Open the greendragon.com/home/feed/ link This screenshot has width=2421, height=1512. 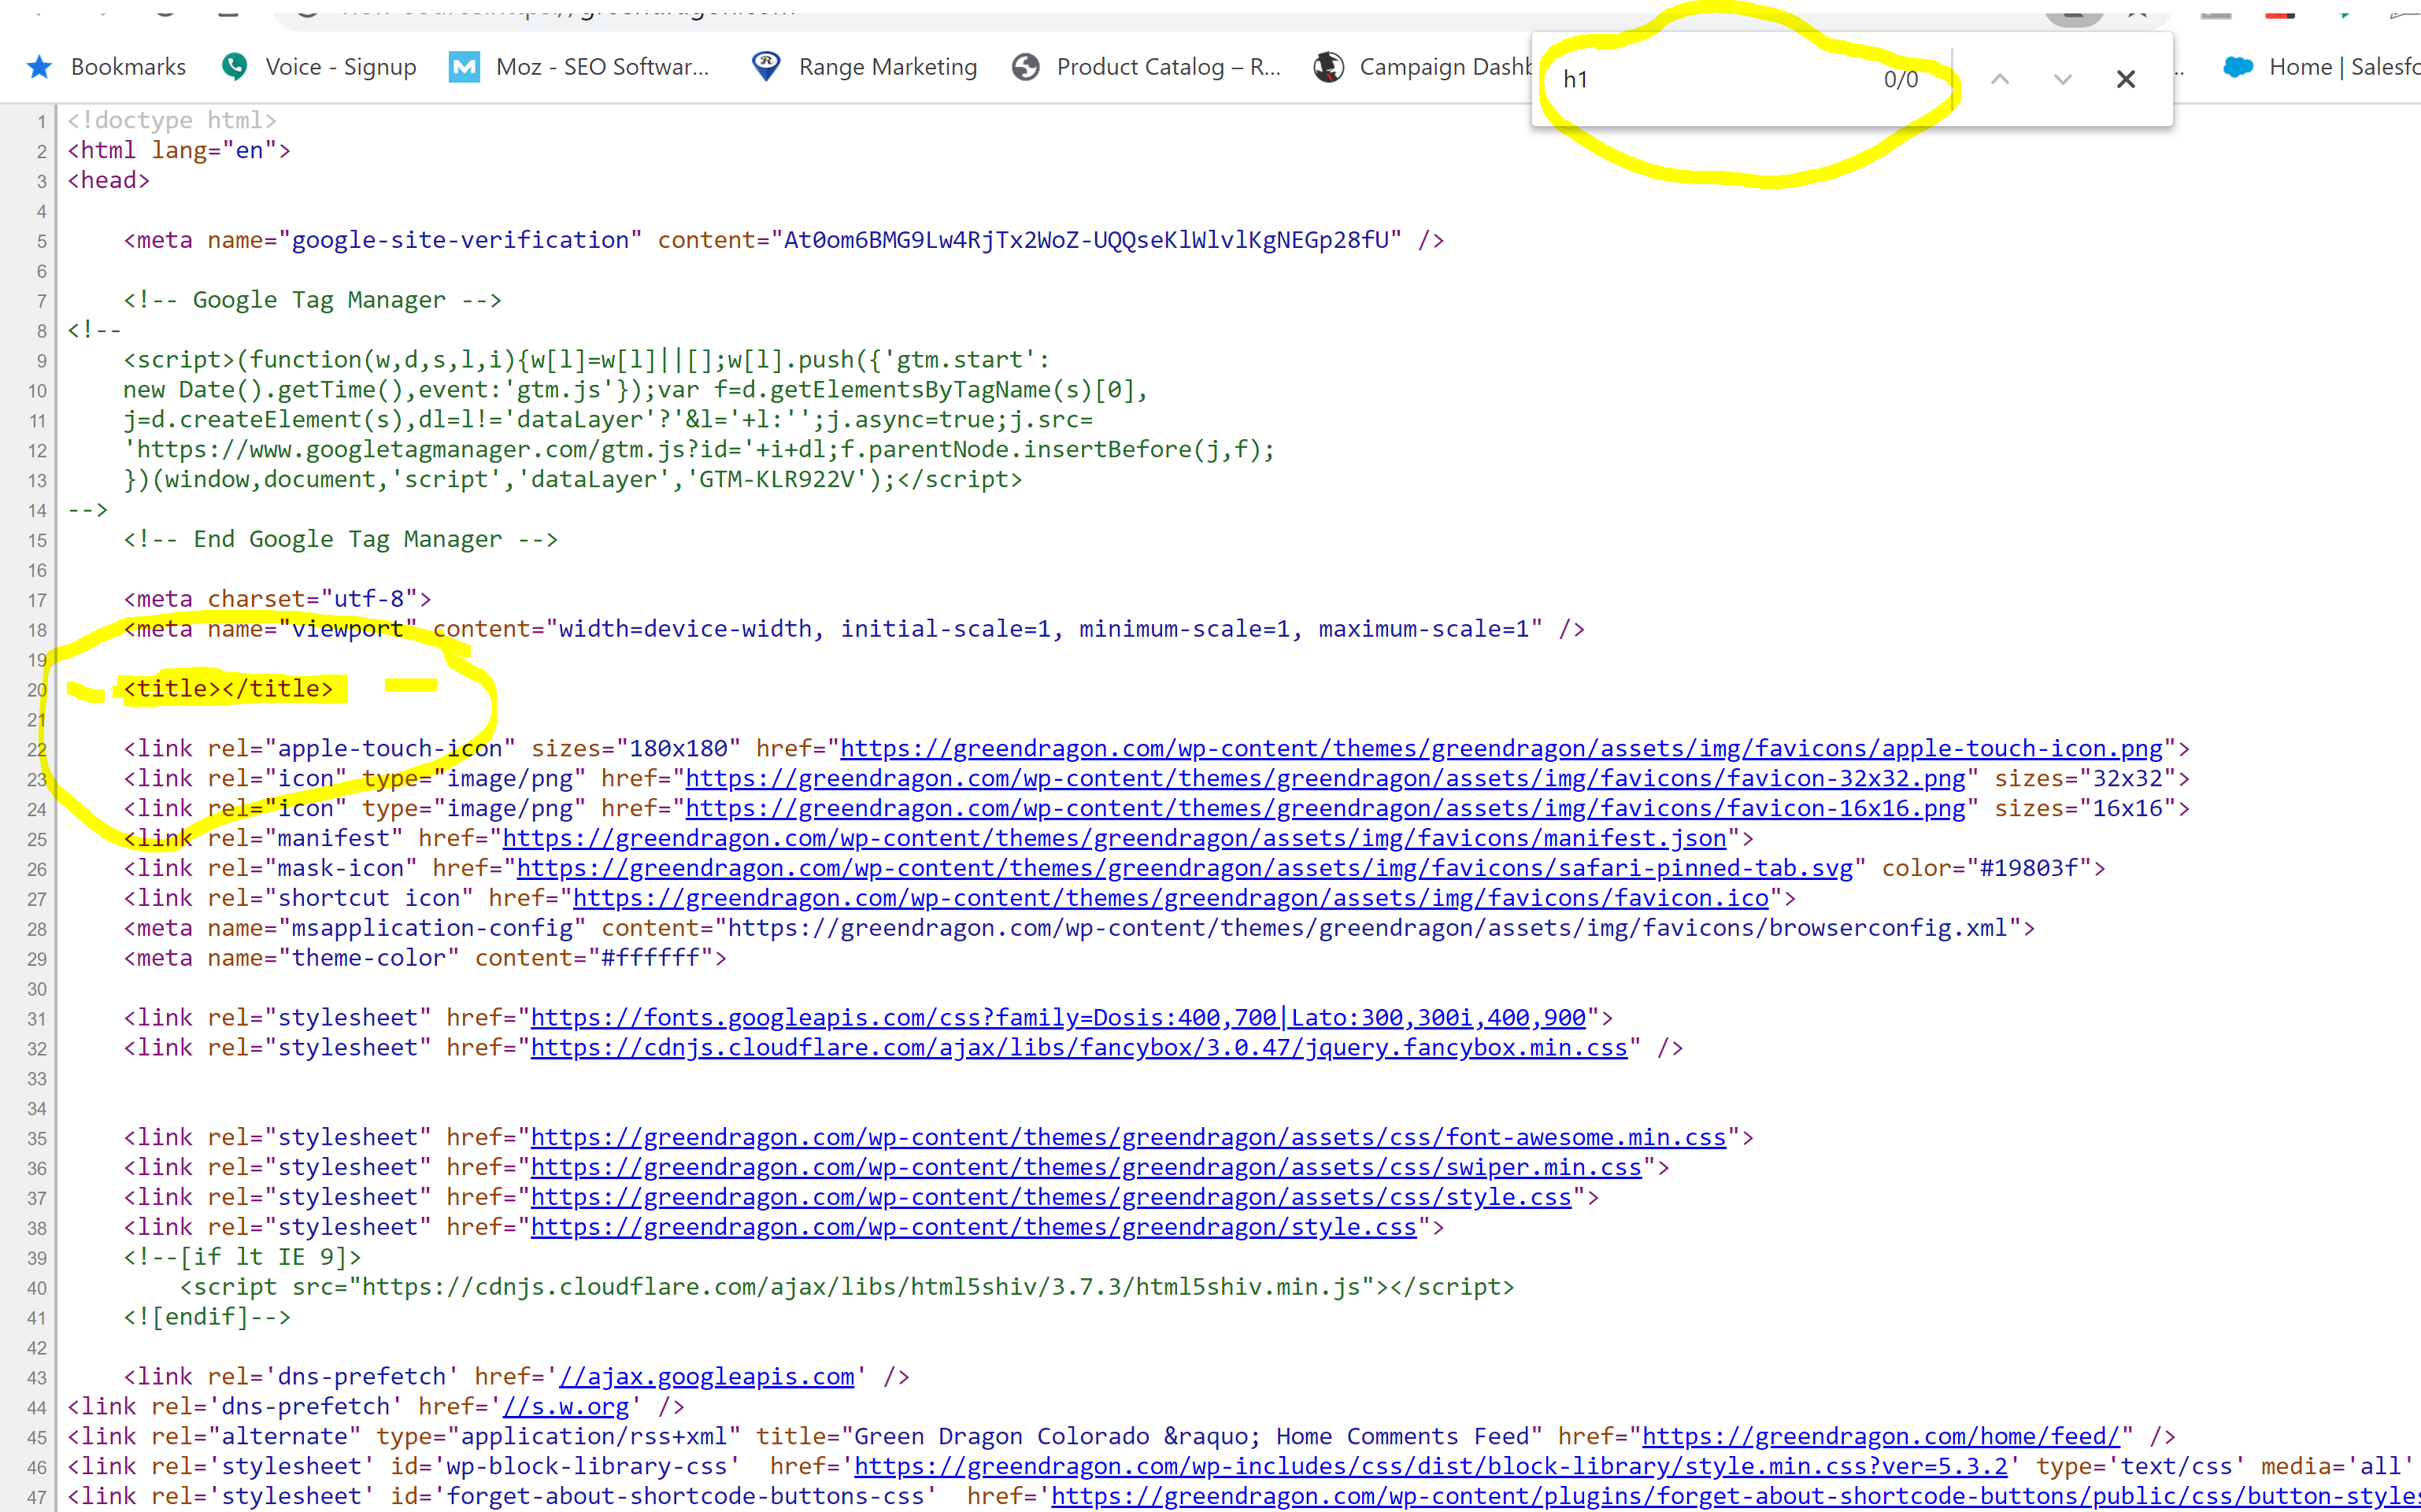(1881, 1436)
